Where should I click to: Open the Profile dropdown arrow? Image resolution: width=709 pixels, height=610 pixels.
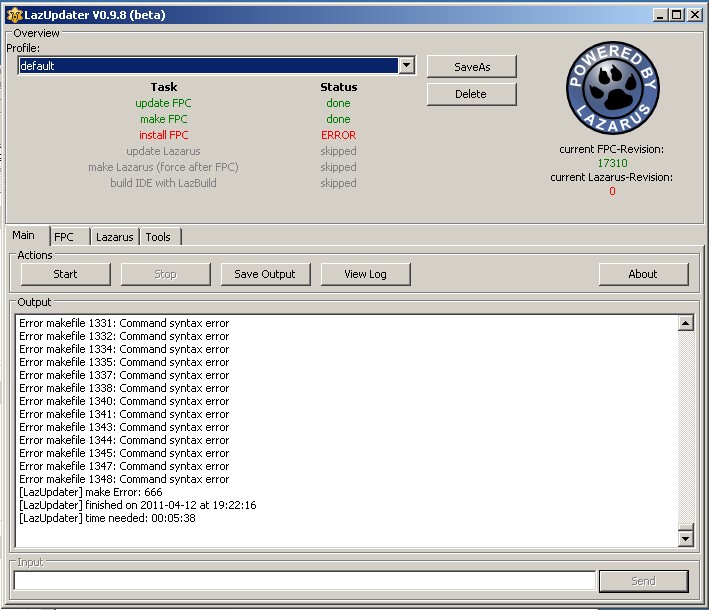pyautogui.click(x=406, y=66)
